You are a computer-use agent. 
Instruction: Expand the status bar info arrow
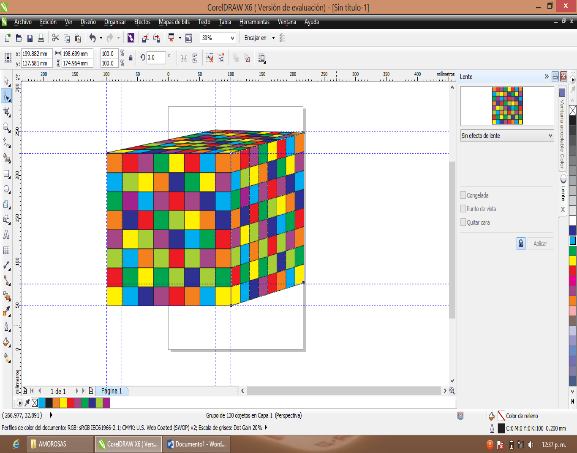click(x=51, y=415)
